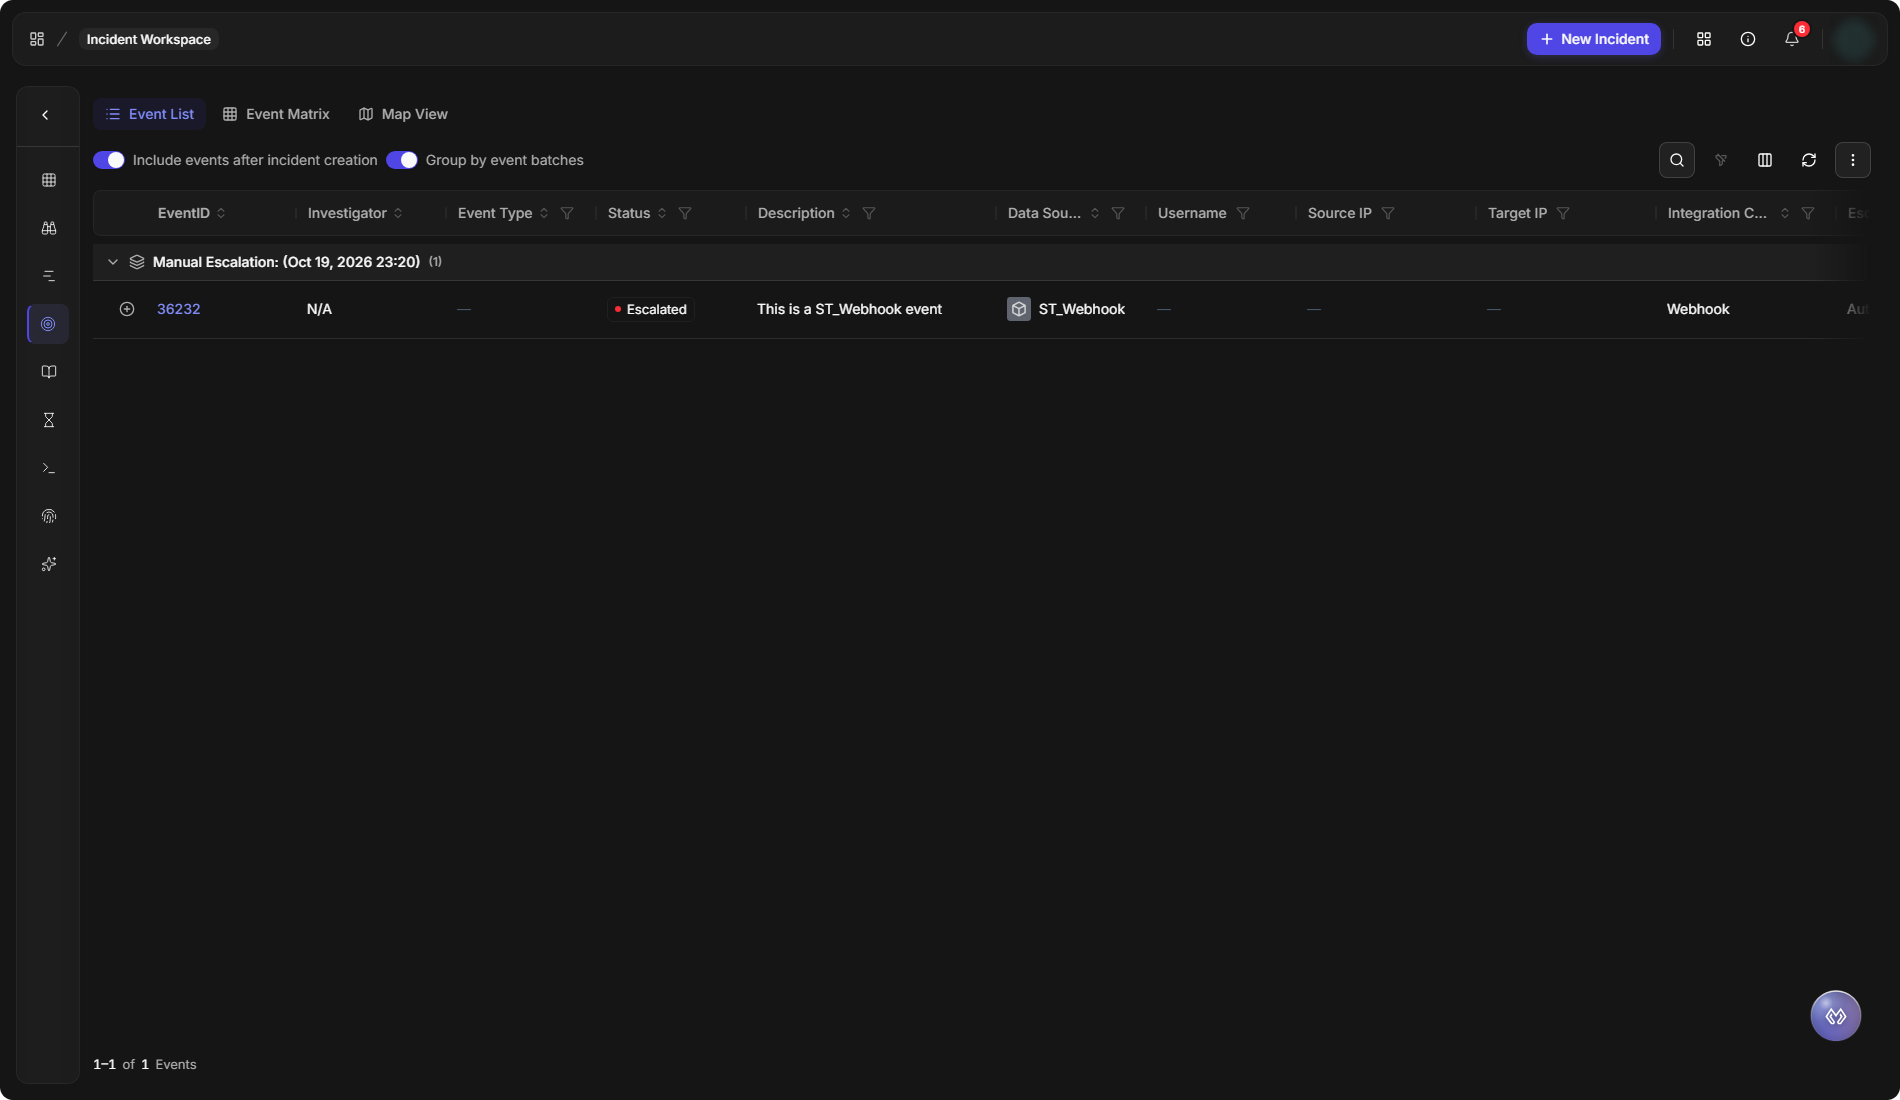Switch to the Event List tab
1900x1100 pixels.
pyautogui.click(x=150, y=114)
